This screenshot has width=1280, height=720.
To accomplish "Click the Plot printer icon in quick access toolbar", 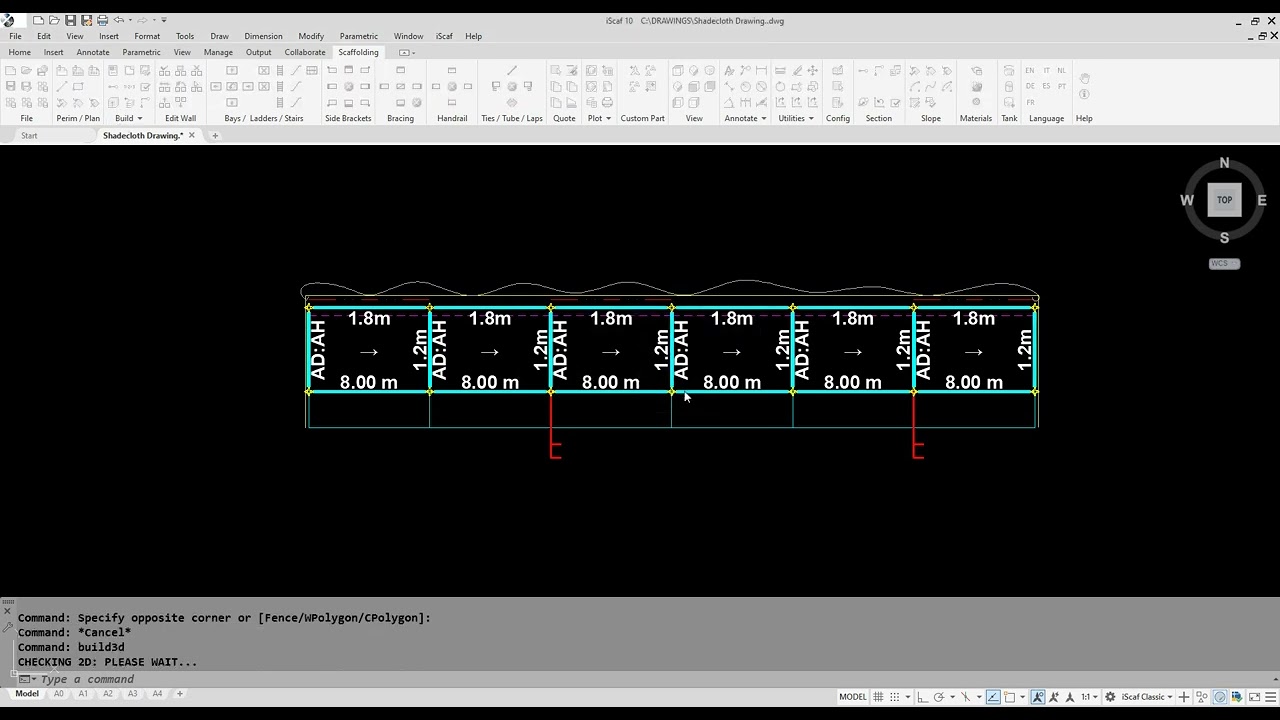I will (x=102, y=20).
